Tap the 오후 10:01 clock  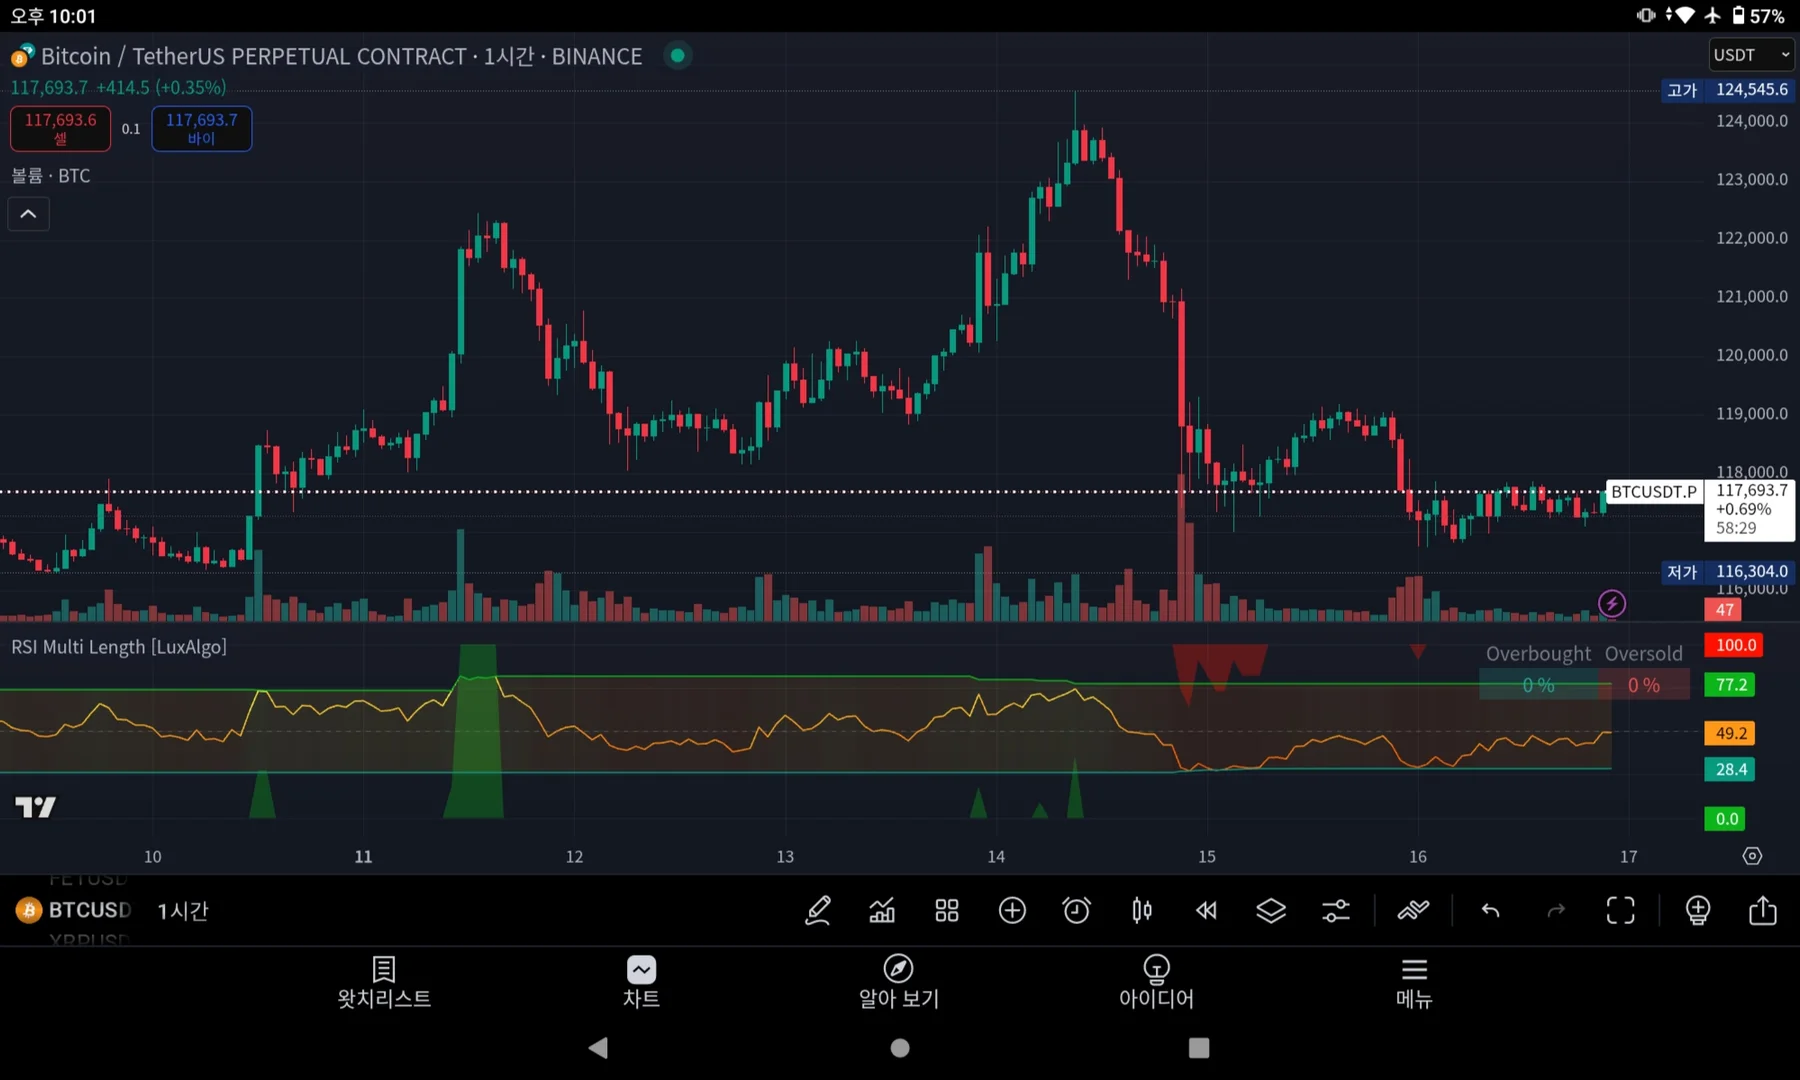coord(53,16)
